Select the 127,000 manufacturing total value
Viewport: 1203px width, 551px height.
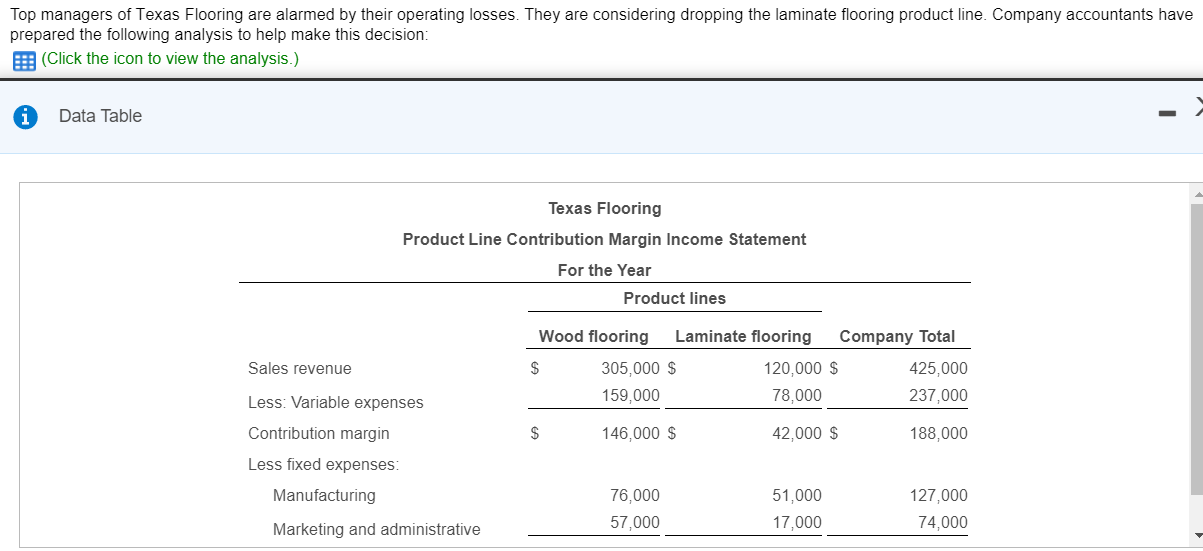[938, 495]
